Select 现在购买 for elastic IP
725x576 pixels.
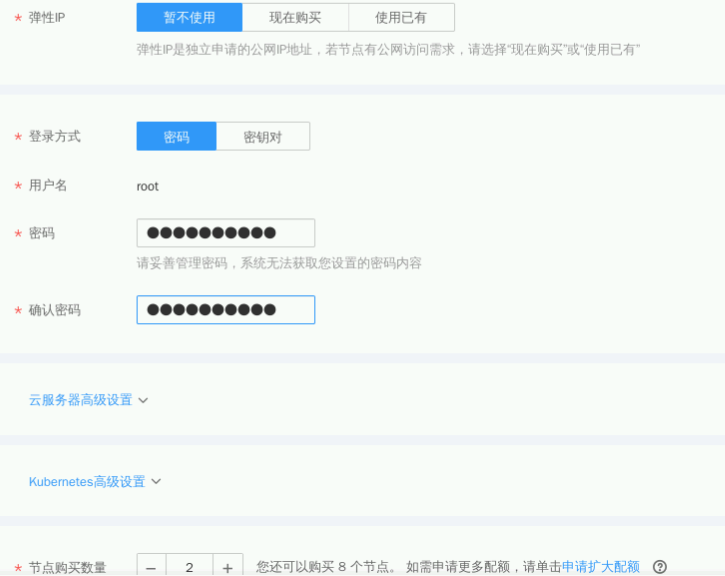295,17
